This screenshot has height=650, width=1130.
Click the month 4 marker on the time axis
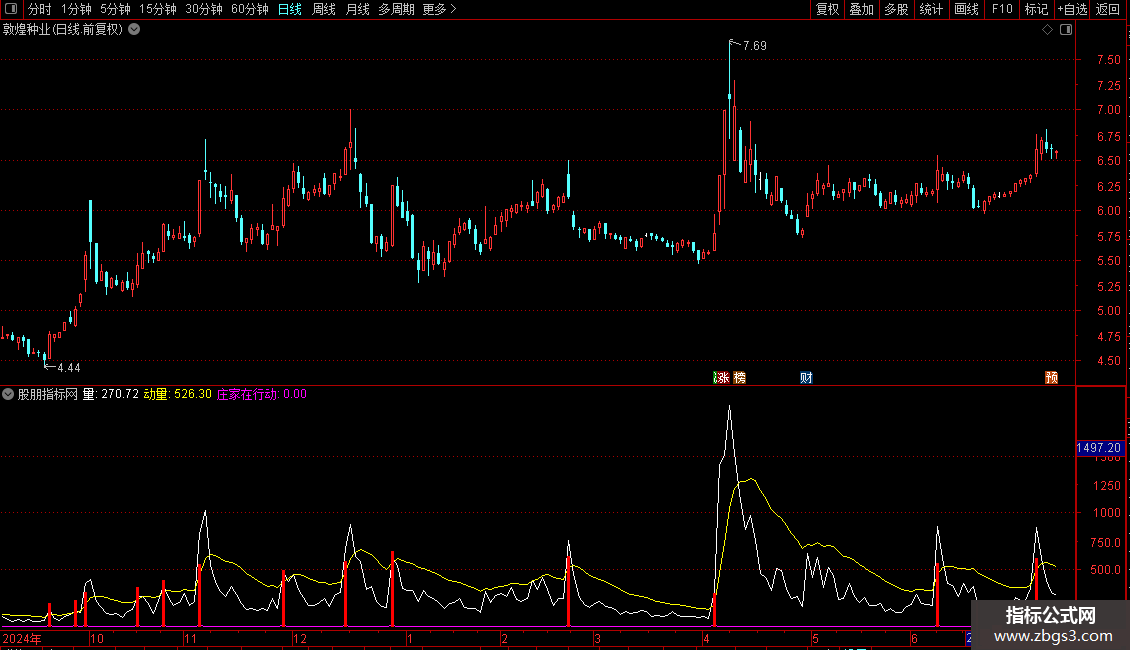[x=706, y=638]
